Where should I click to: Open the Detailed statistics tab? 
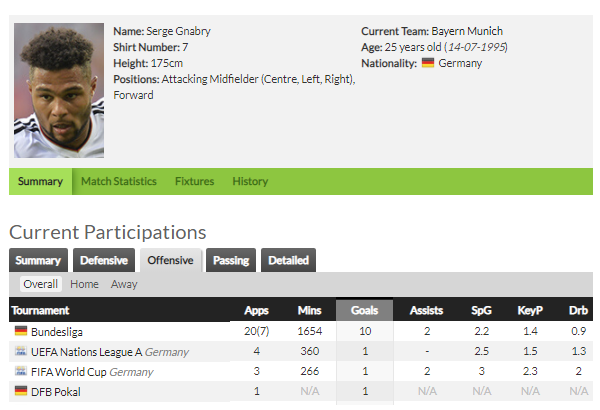pos(288,260)
